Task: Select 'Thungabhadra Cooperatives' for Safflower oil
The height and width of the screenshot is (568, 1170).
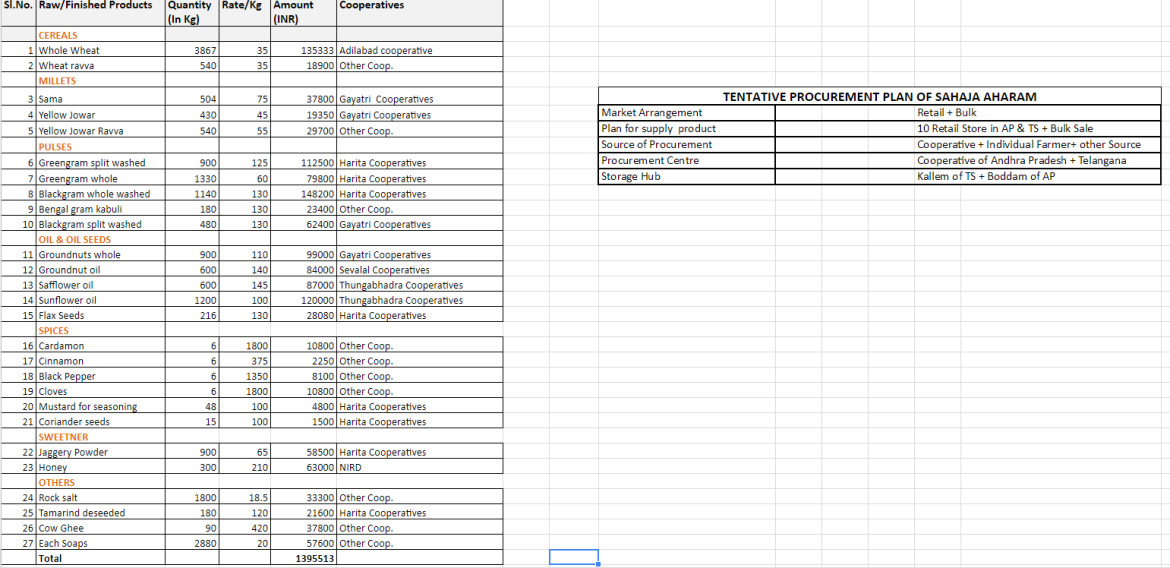Action: 420,285
